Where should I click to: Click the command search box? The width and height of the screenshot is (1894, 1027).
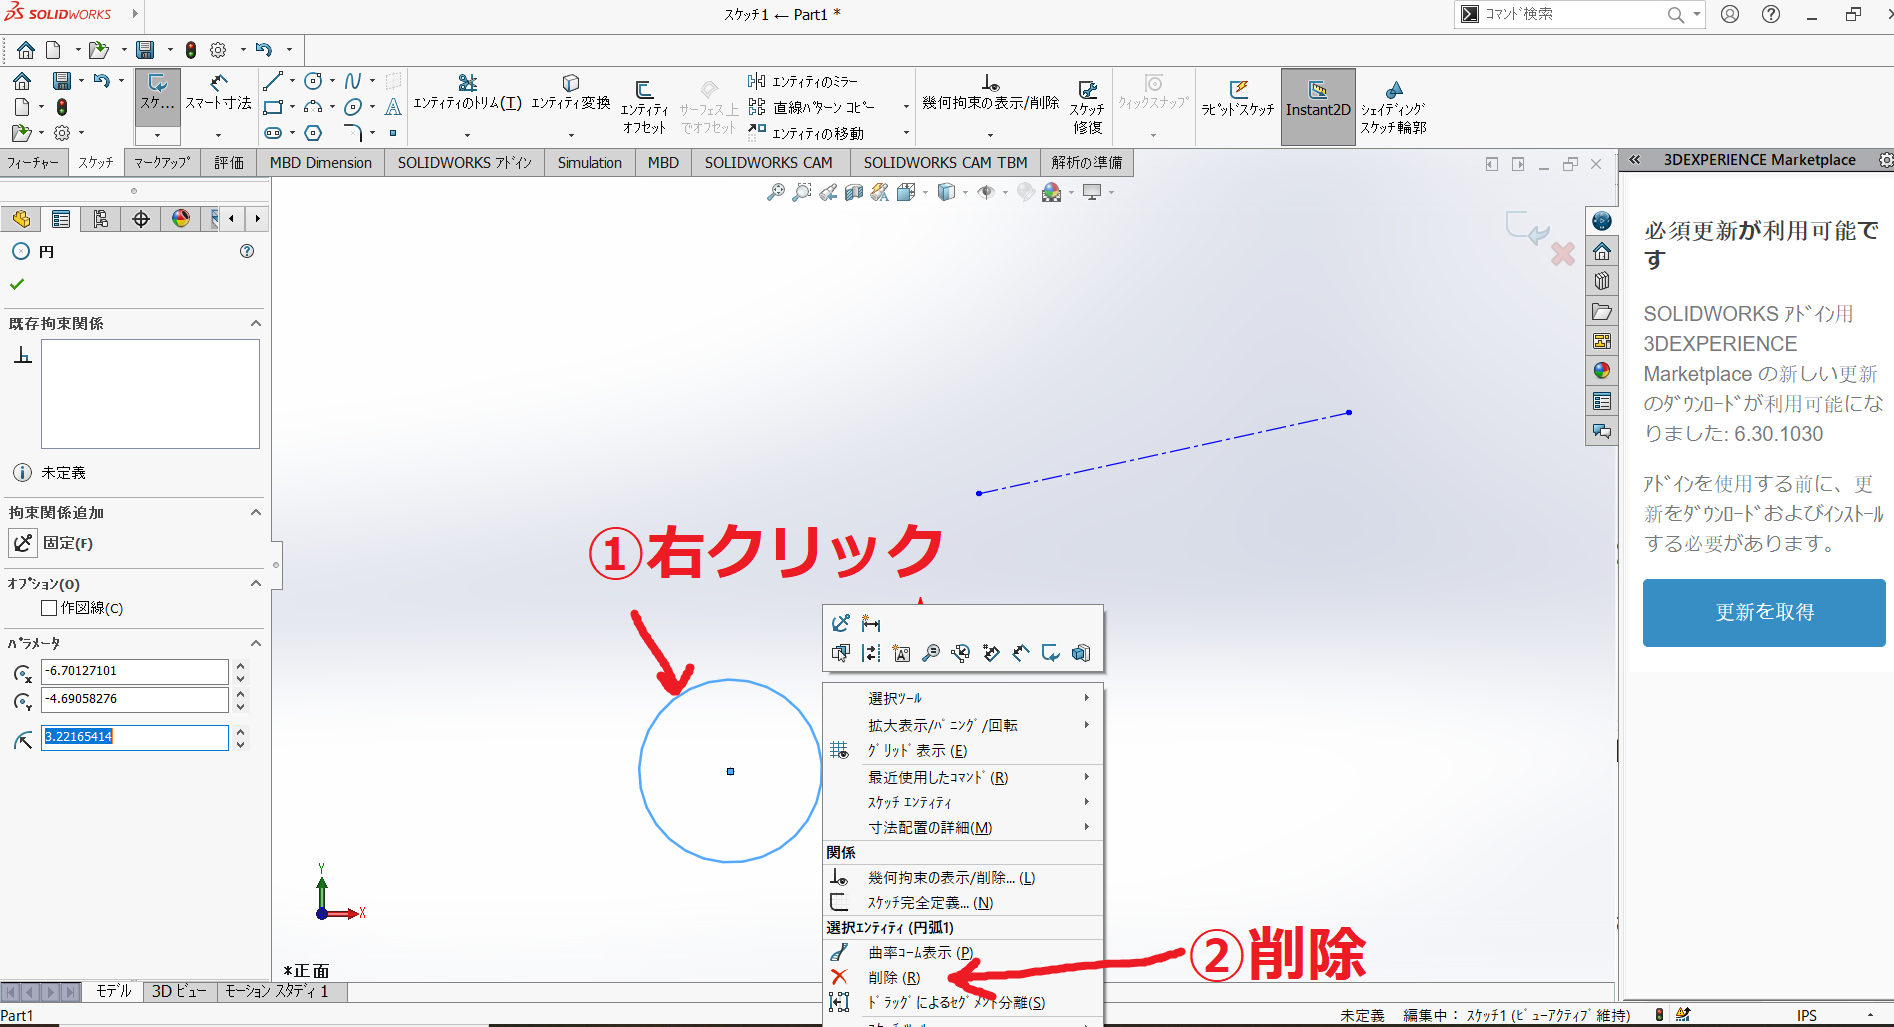point(1570,14)
